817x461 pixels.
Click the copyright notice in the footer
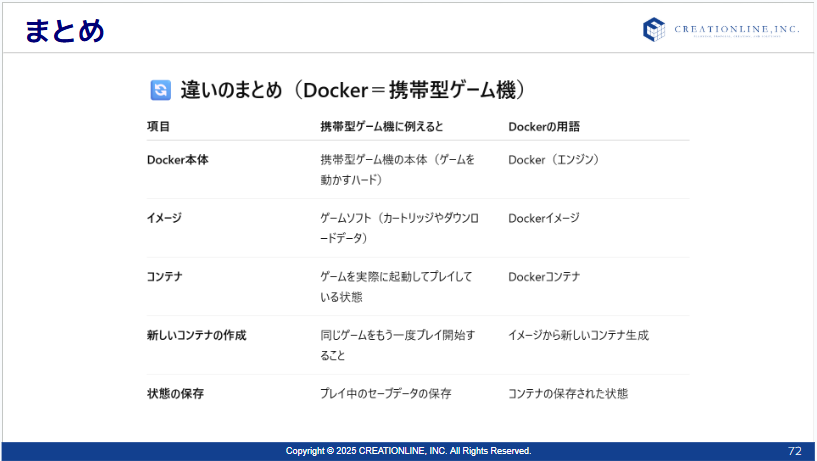(x=408, y=451)
